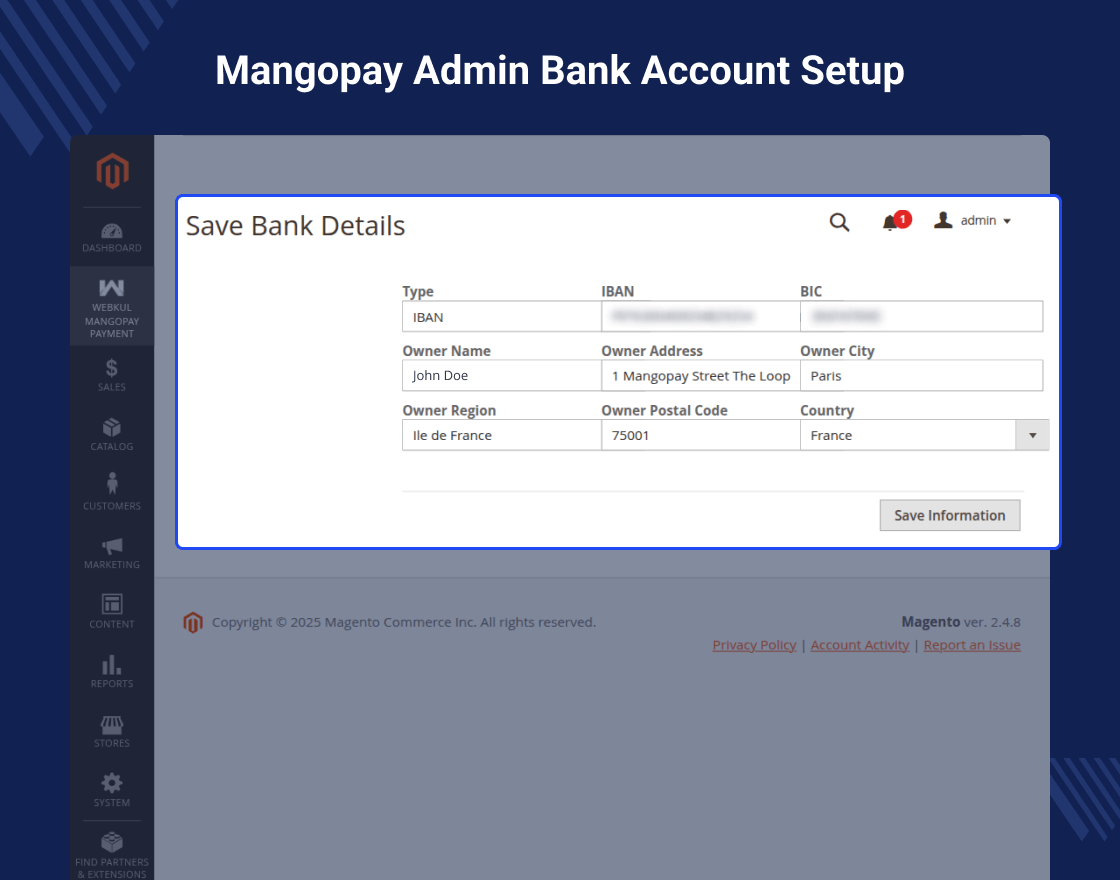The height and width of the screenshot is (880, 1120).
Task: Open the Report an Issue link
Action: [x=971, y=645]
